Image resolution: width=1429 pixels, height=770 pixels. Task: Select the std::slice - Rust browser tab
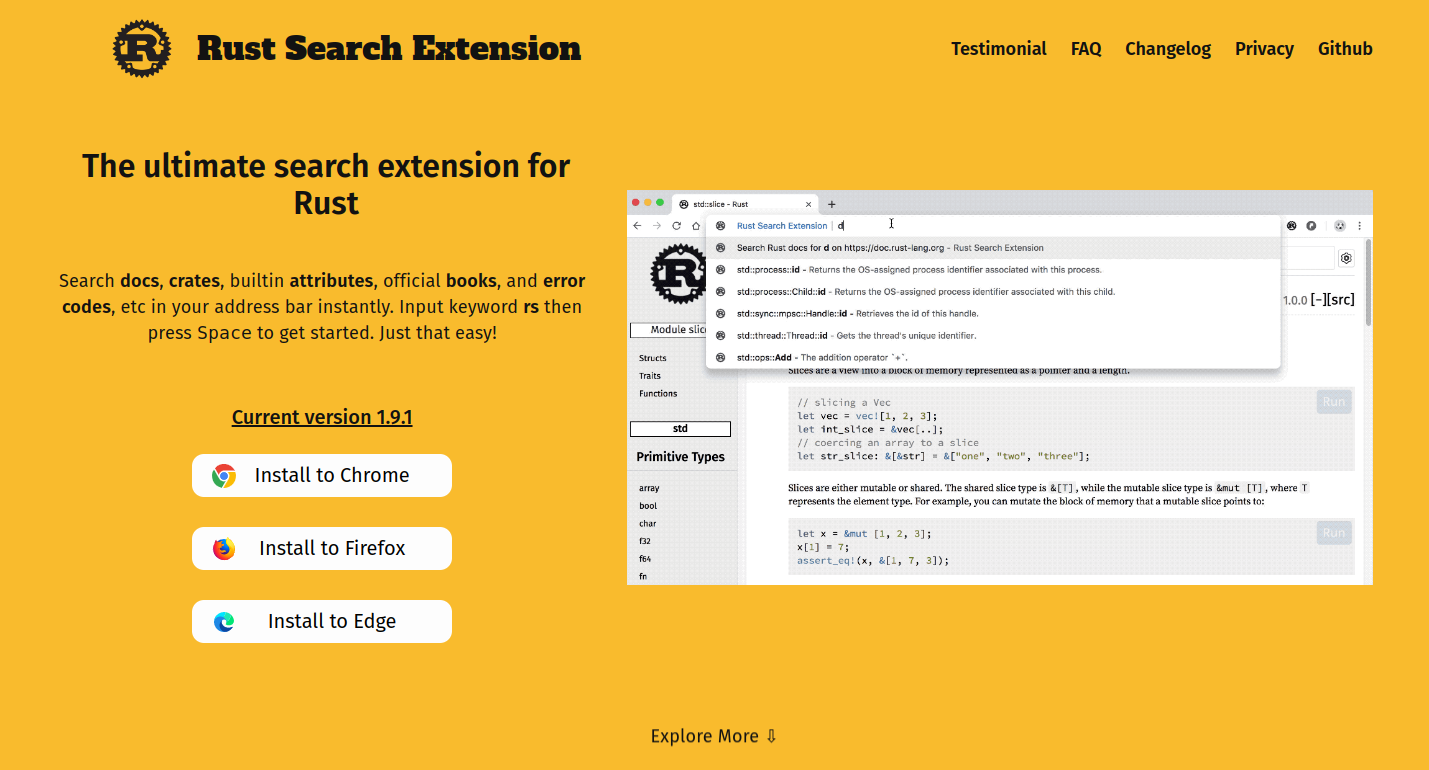[745, 204]
